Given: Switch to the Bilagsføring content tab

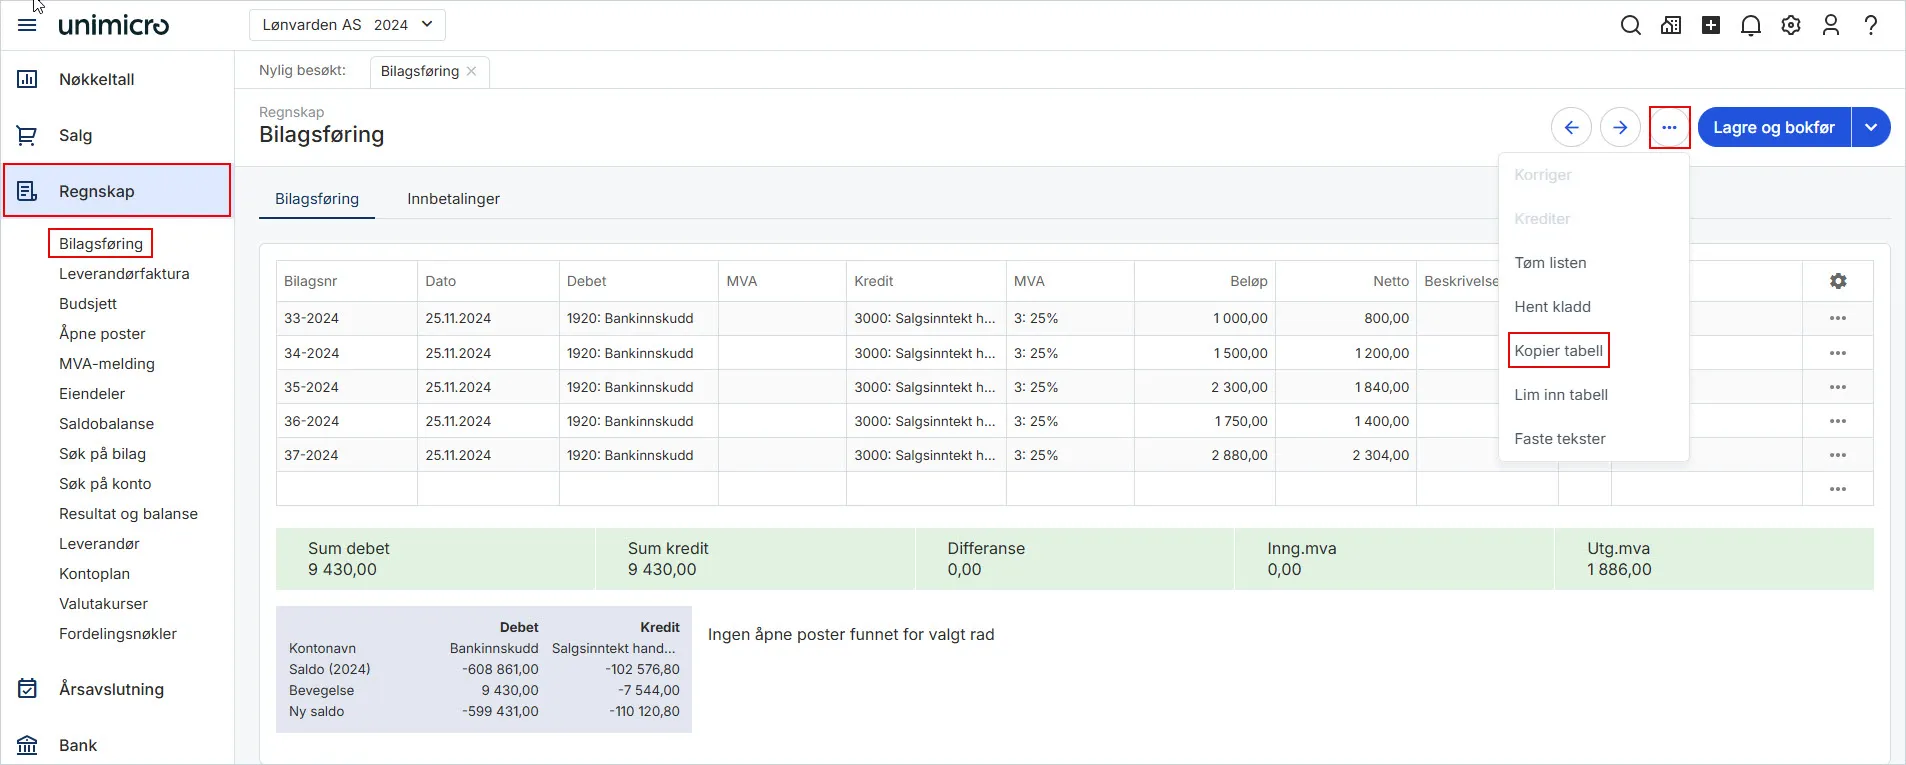Looking at the screenshot, I should [x=317, y=199].
